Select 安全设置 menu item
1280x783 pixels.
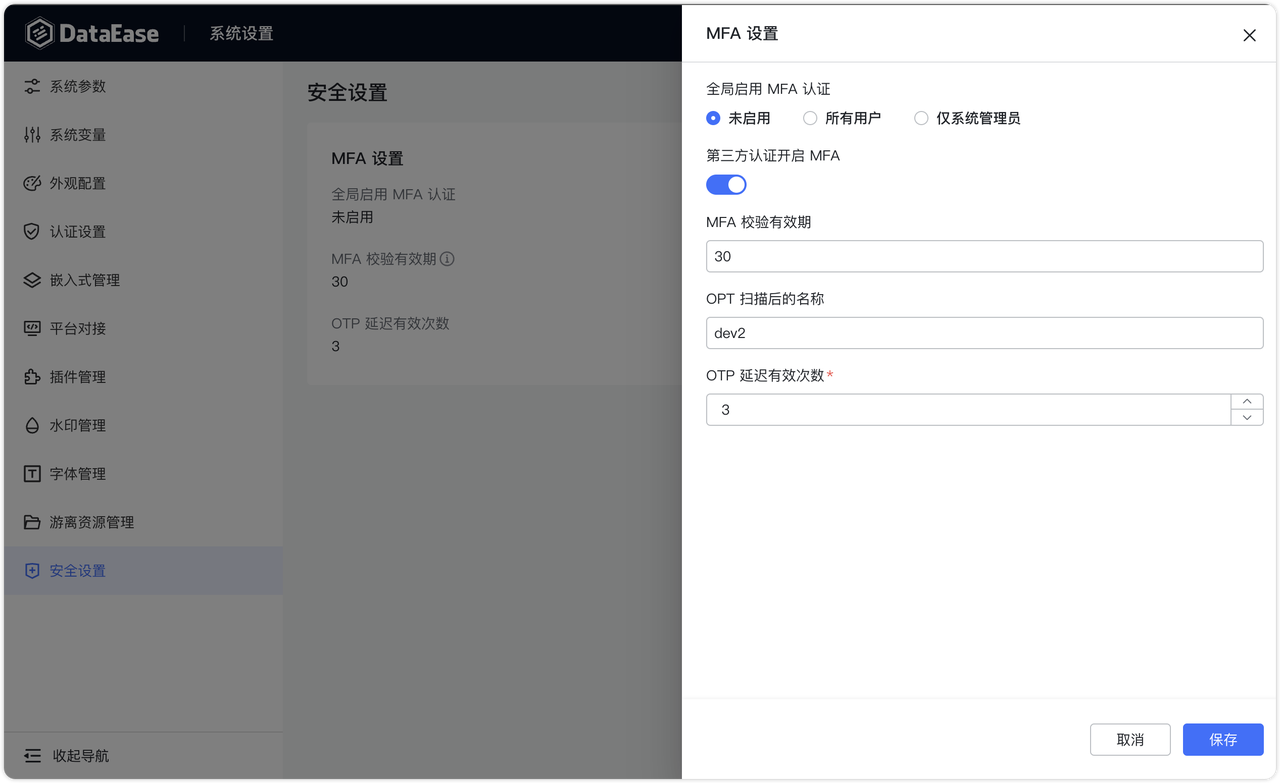tap(143, 571)
